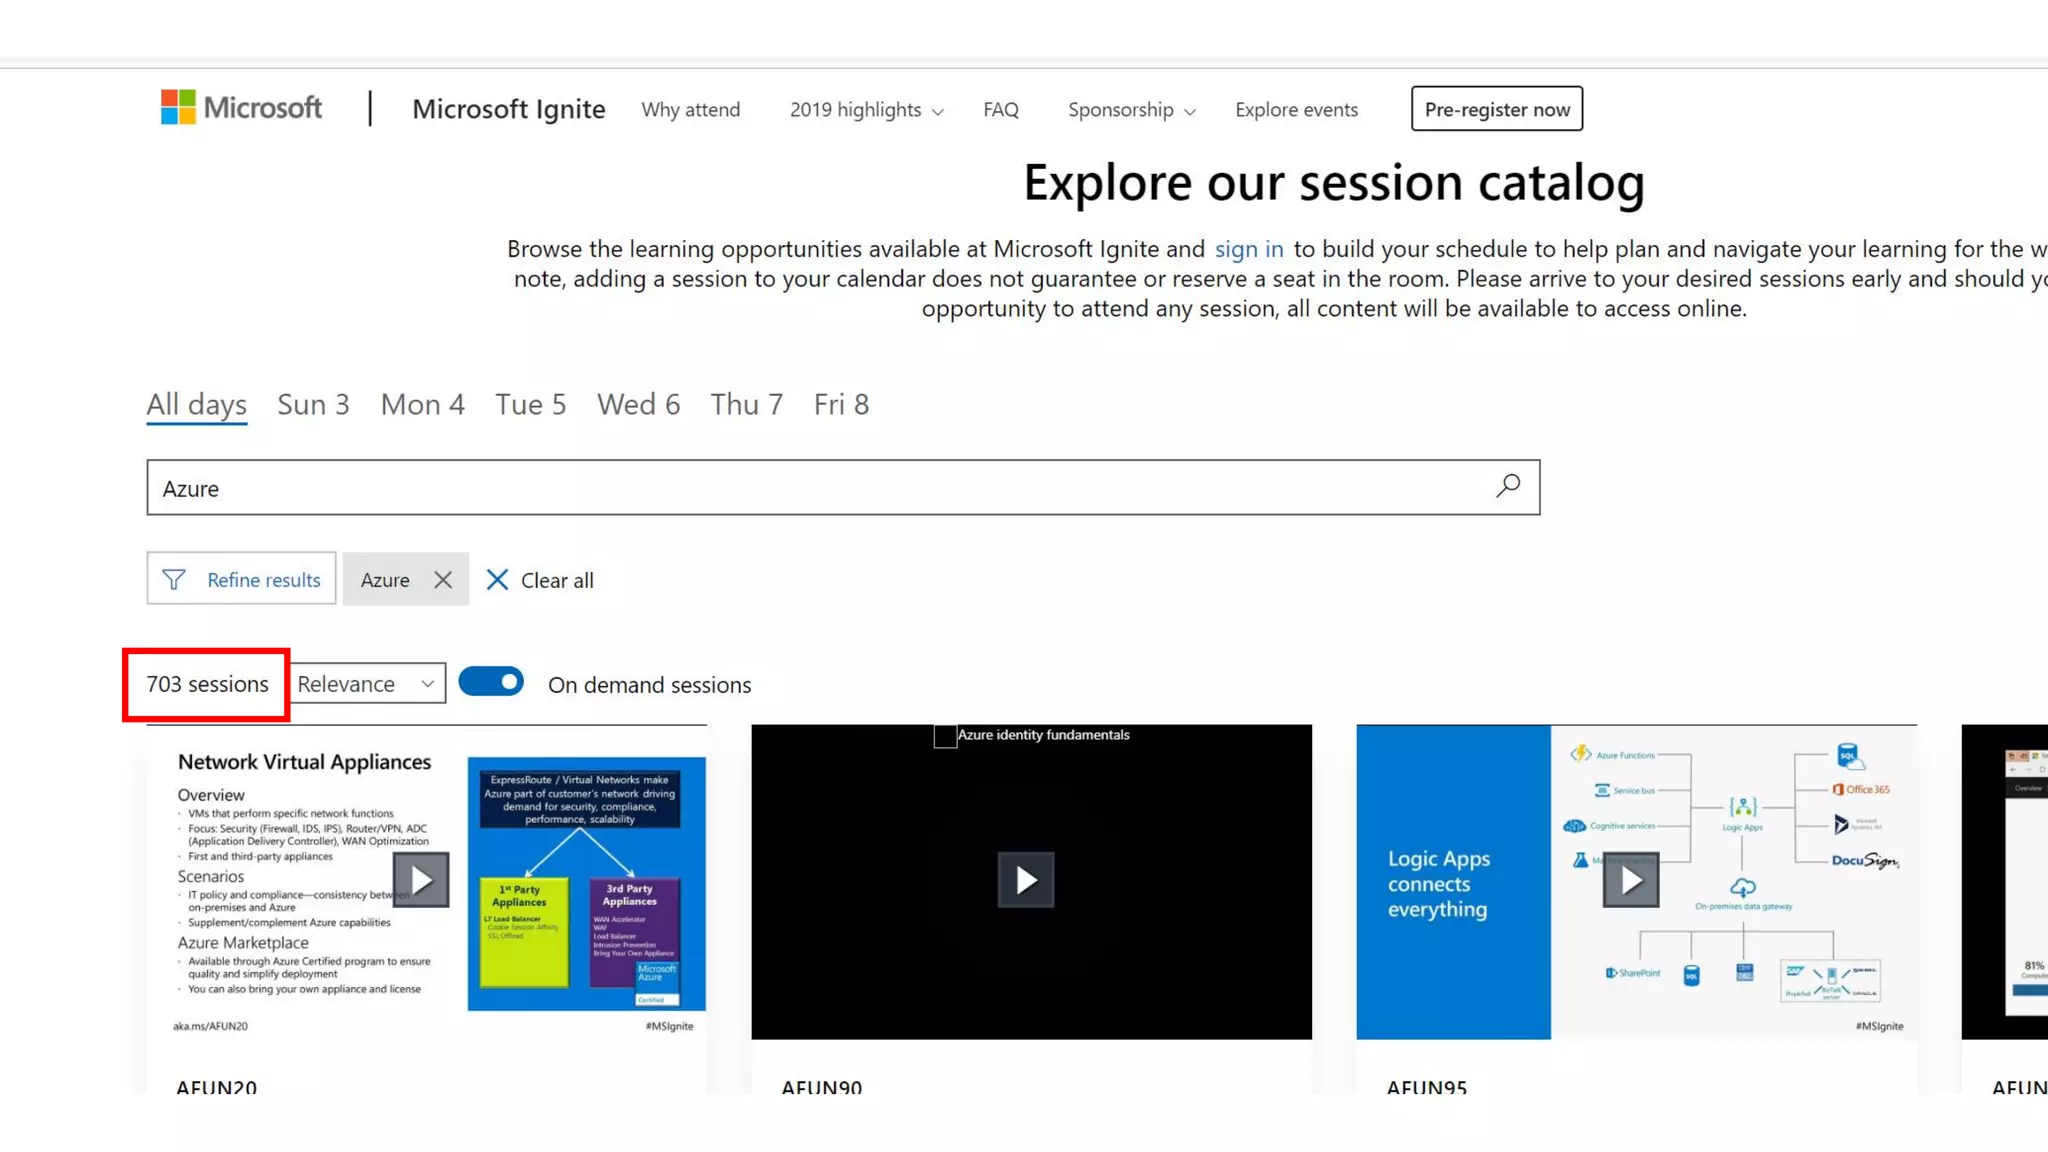2048x1152 pixels.
Task: Expand the Sponsorship menu
Action: tap(1131, 110)
